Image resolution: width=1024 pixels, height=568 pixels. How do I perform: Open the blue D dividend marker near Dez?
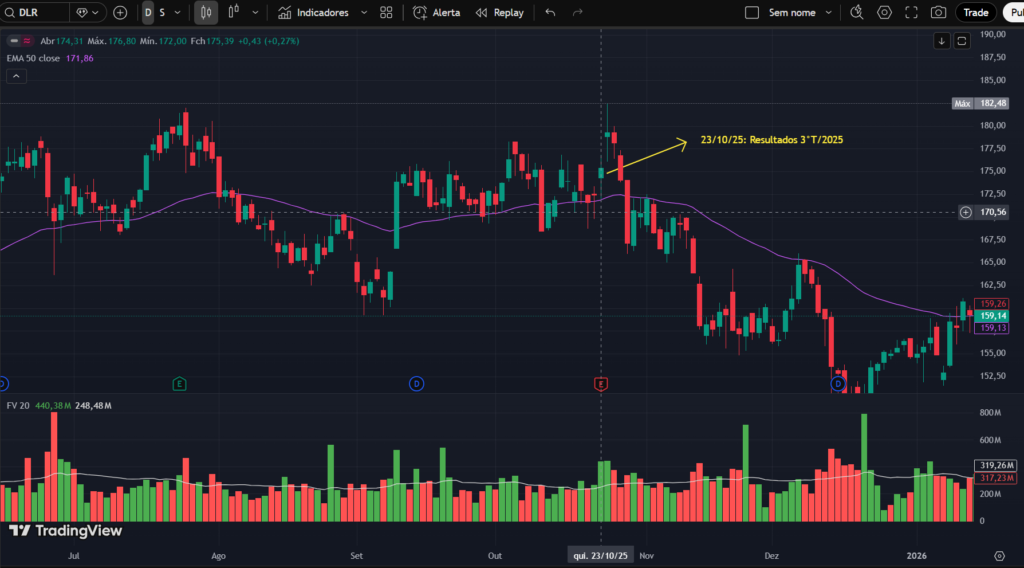pyautogui.click(x=838, y=384)
